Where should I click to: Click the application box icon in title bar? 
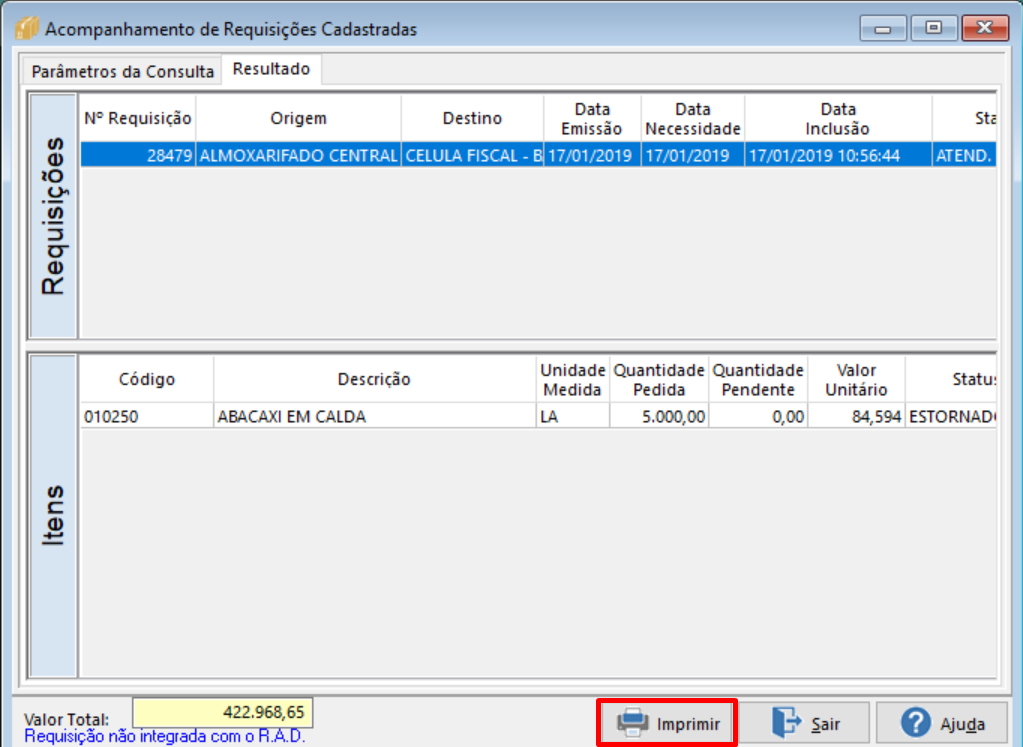coord(27,28)
